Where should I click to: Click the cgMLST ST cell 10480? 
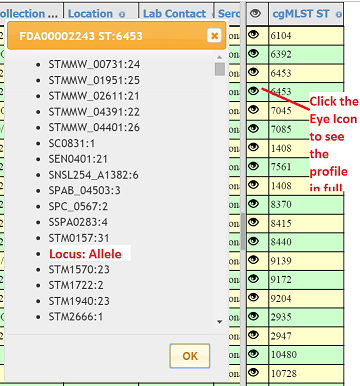306,354
